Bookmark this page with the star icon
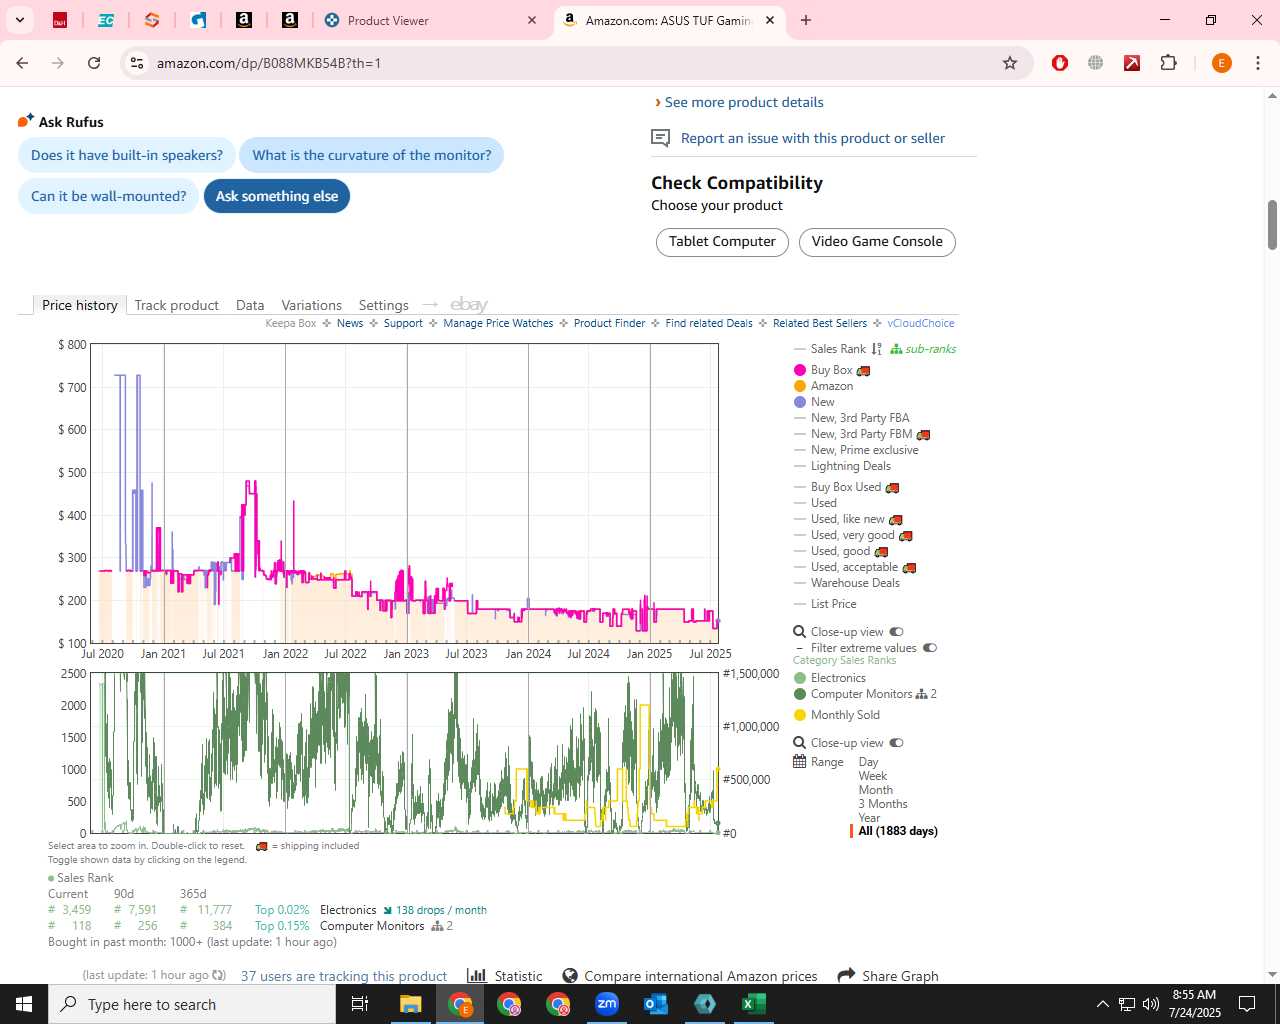 pos(1010,63)
